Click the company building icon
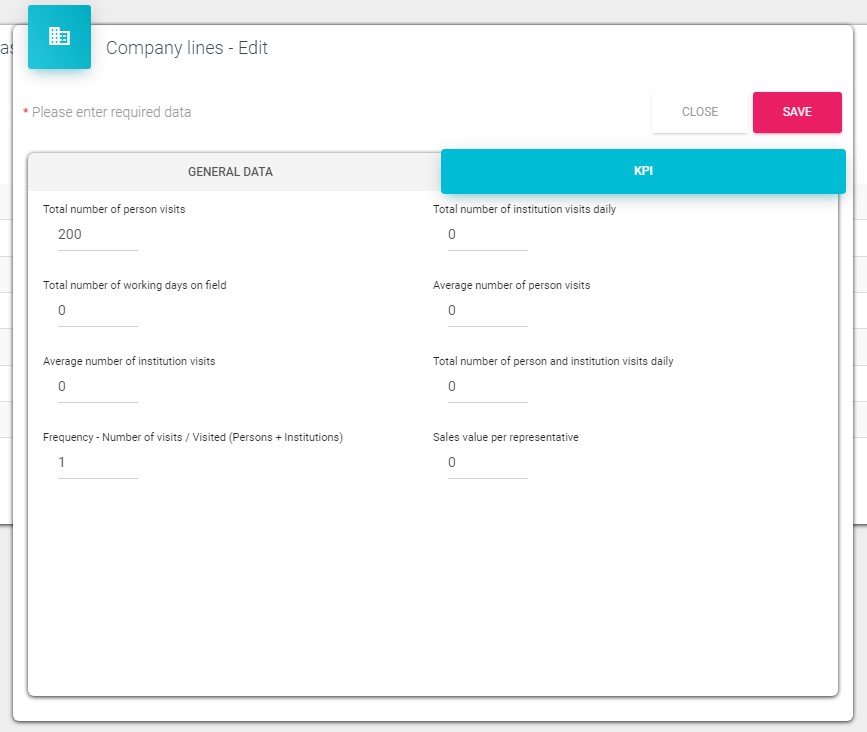The width and height of the screenshot is (867, 732). pyautogui.click(x=59, y=37)
